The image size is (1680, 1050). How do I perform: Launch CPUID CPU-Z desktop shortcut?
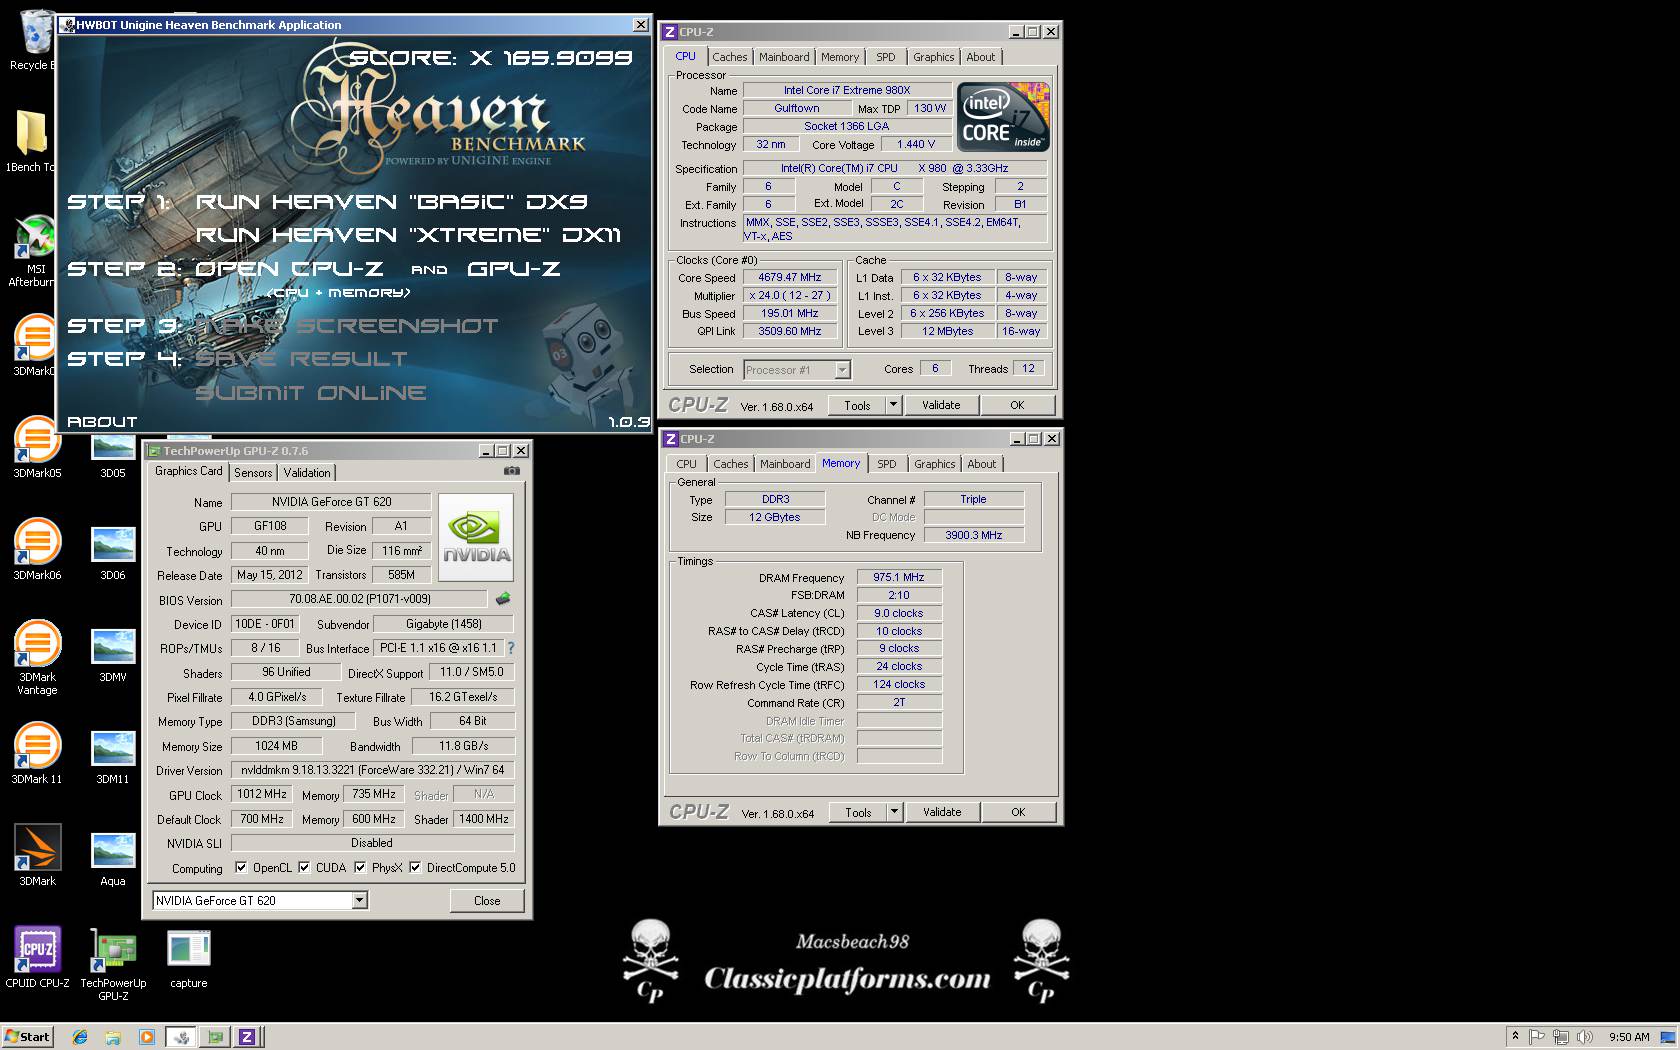pos(37,958)
